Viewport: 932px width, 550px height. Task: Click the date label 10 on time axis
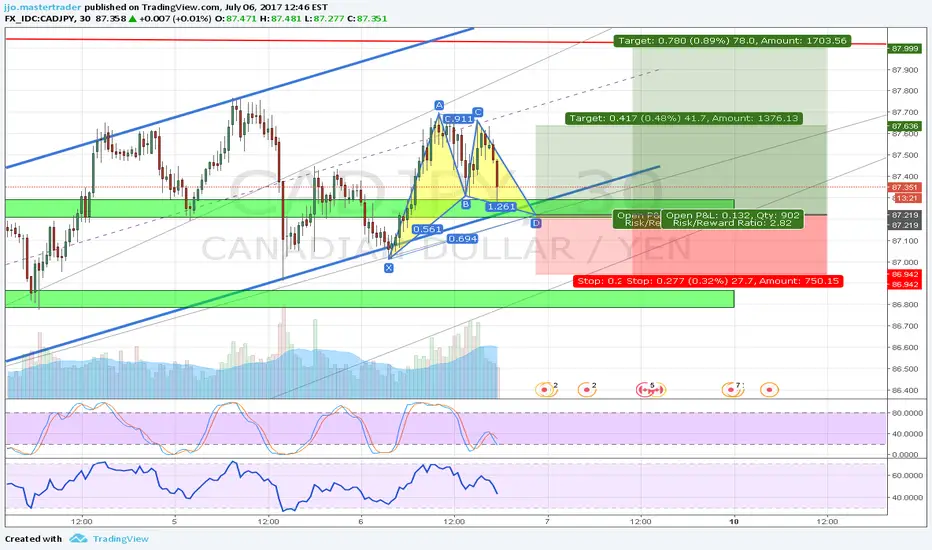point(734,521)
